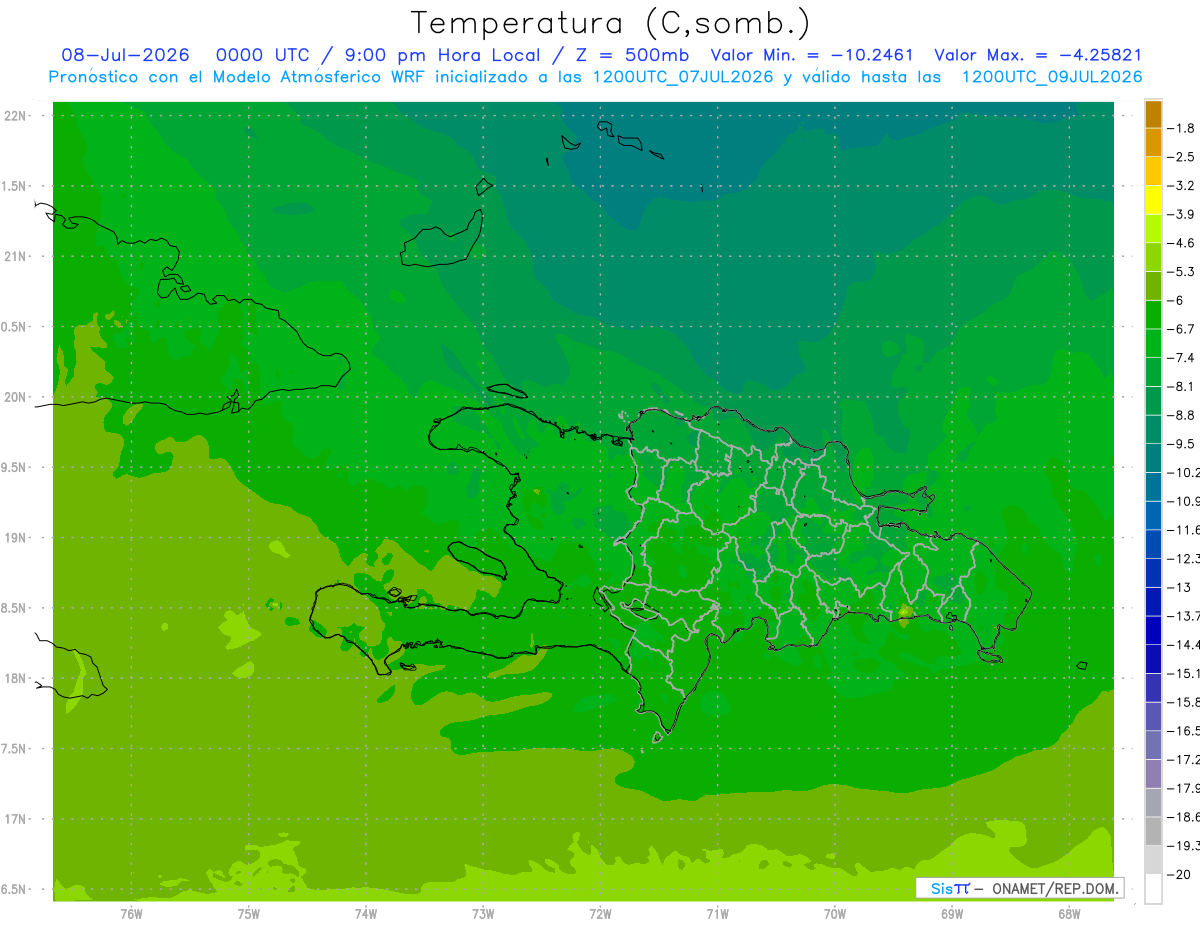The image size is (1200, 927).
Task: Click the "19N" latitude axis label
Action: (x=15, y=538)
